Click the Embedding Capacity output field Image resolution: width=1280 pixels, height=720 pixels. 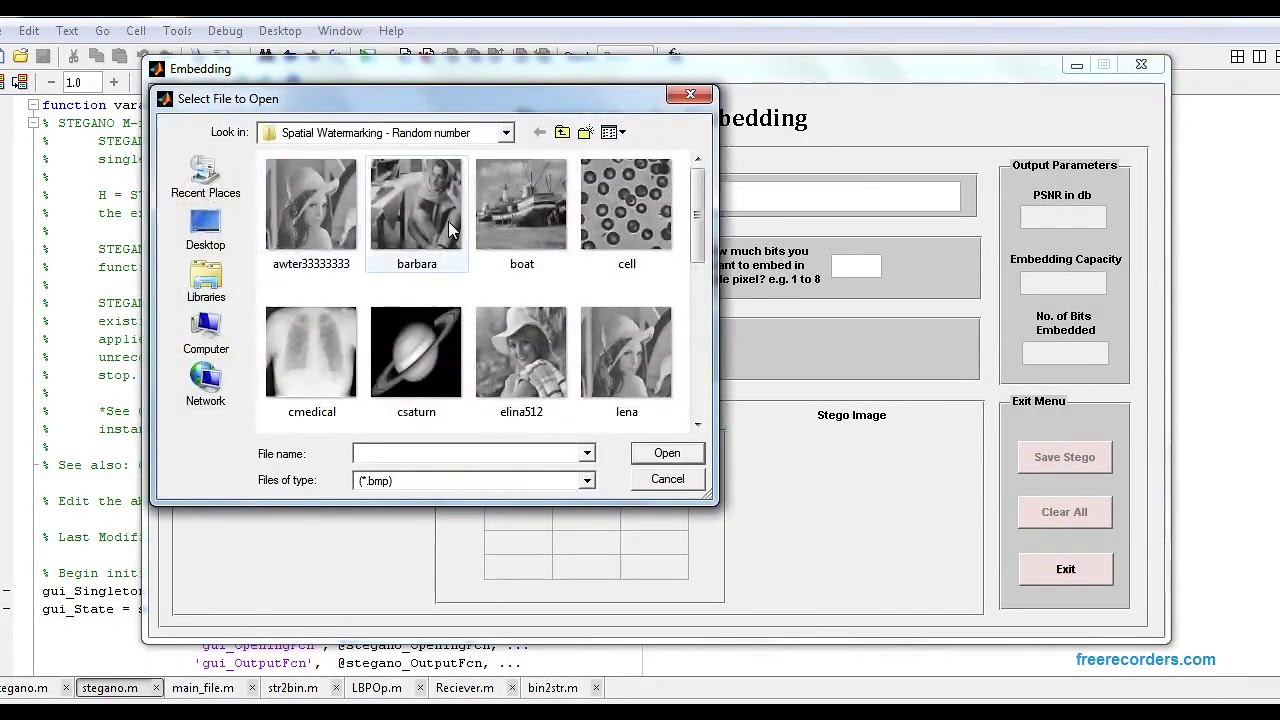pyautogui.click(x=1063, y=282)
